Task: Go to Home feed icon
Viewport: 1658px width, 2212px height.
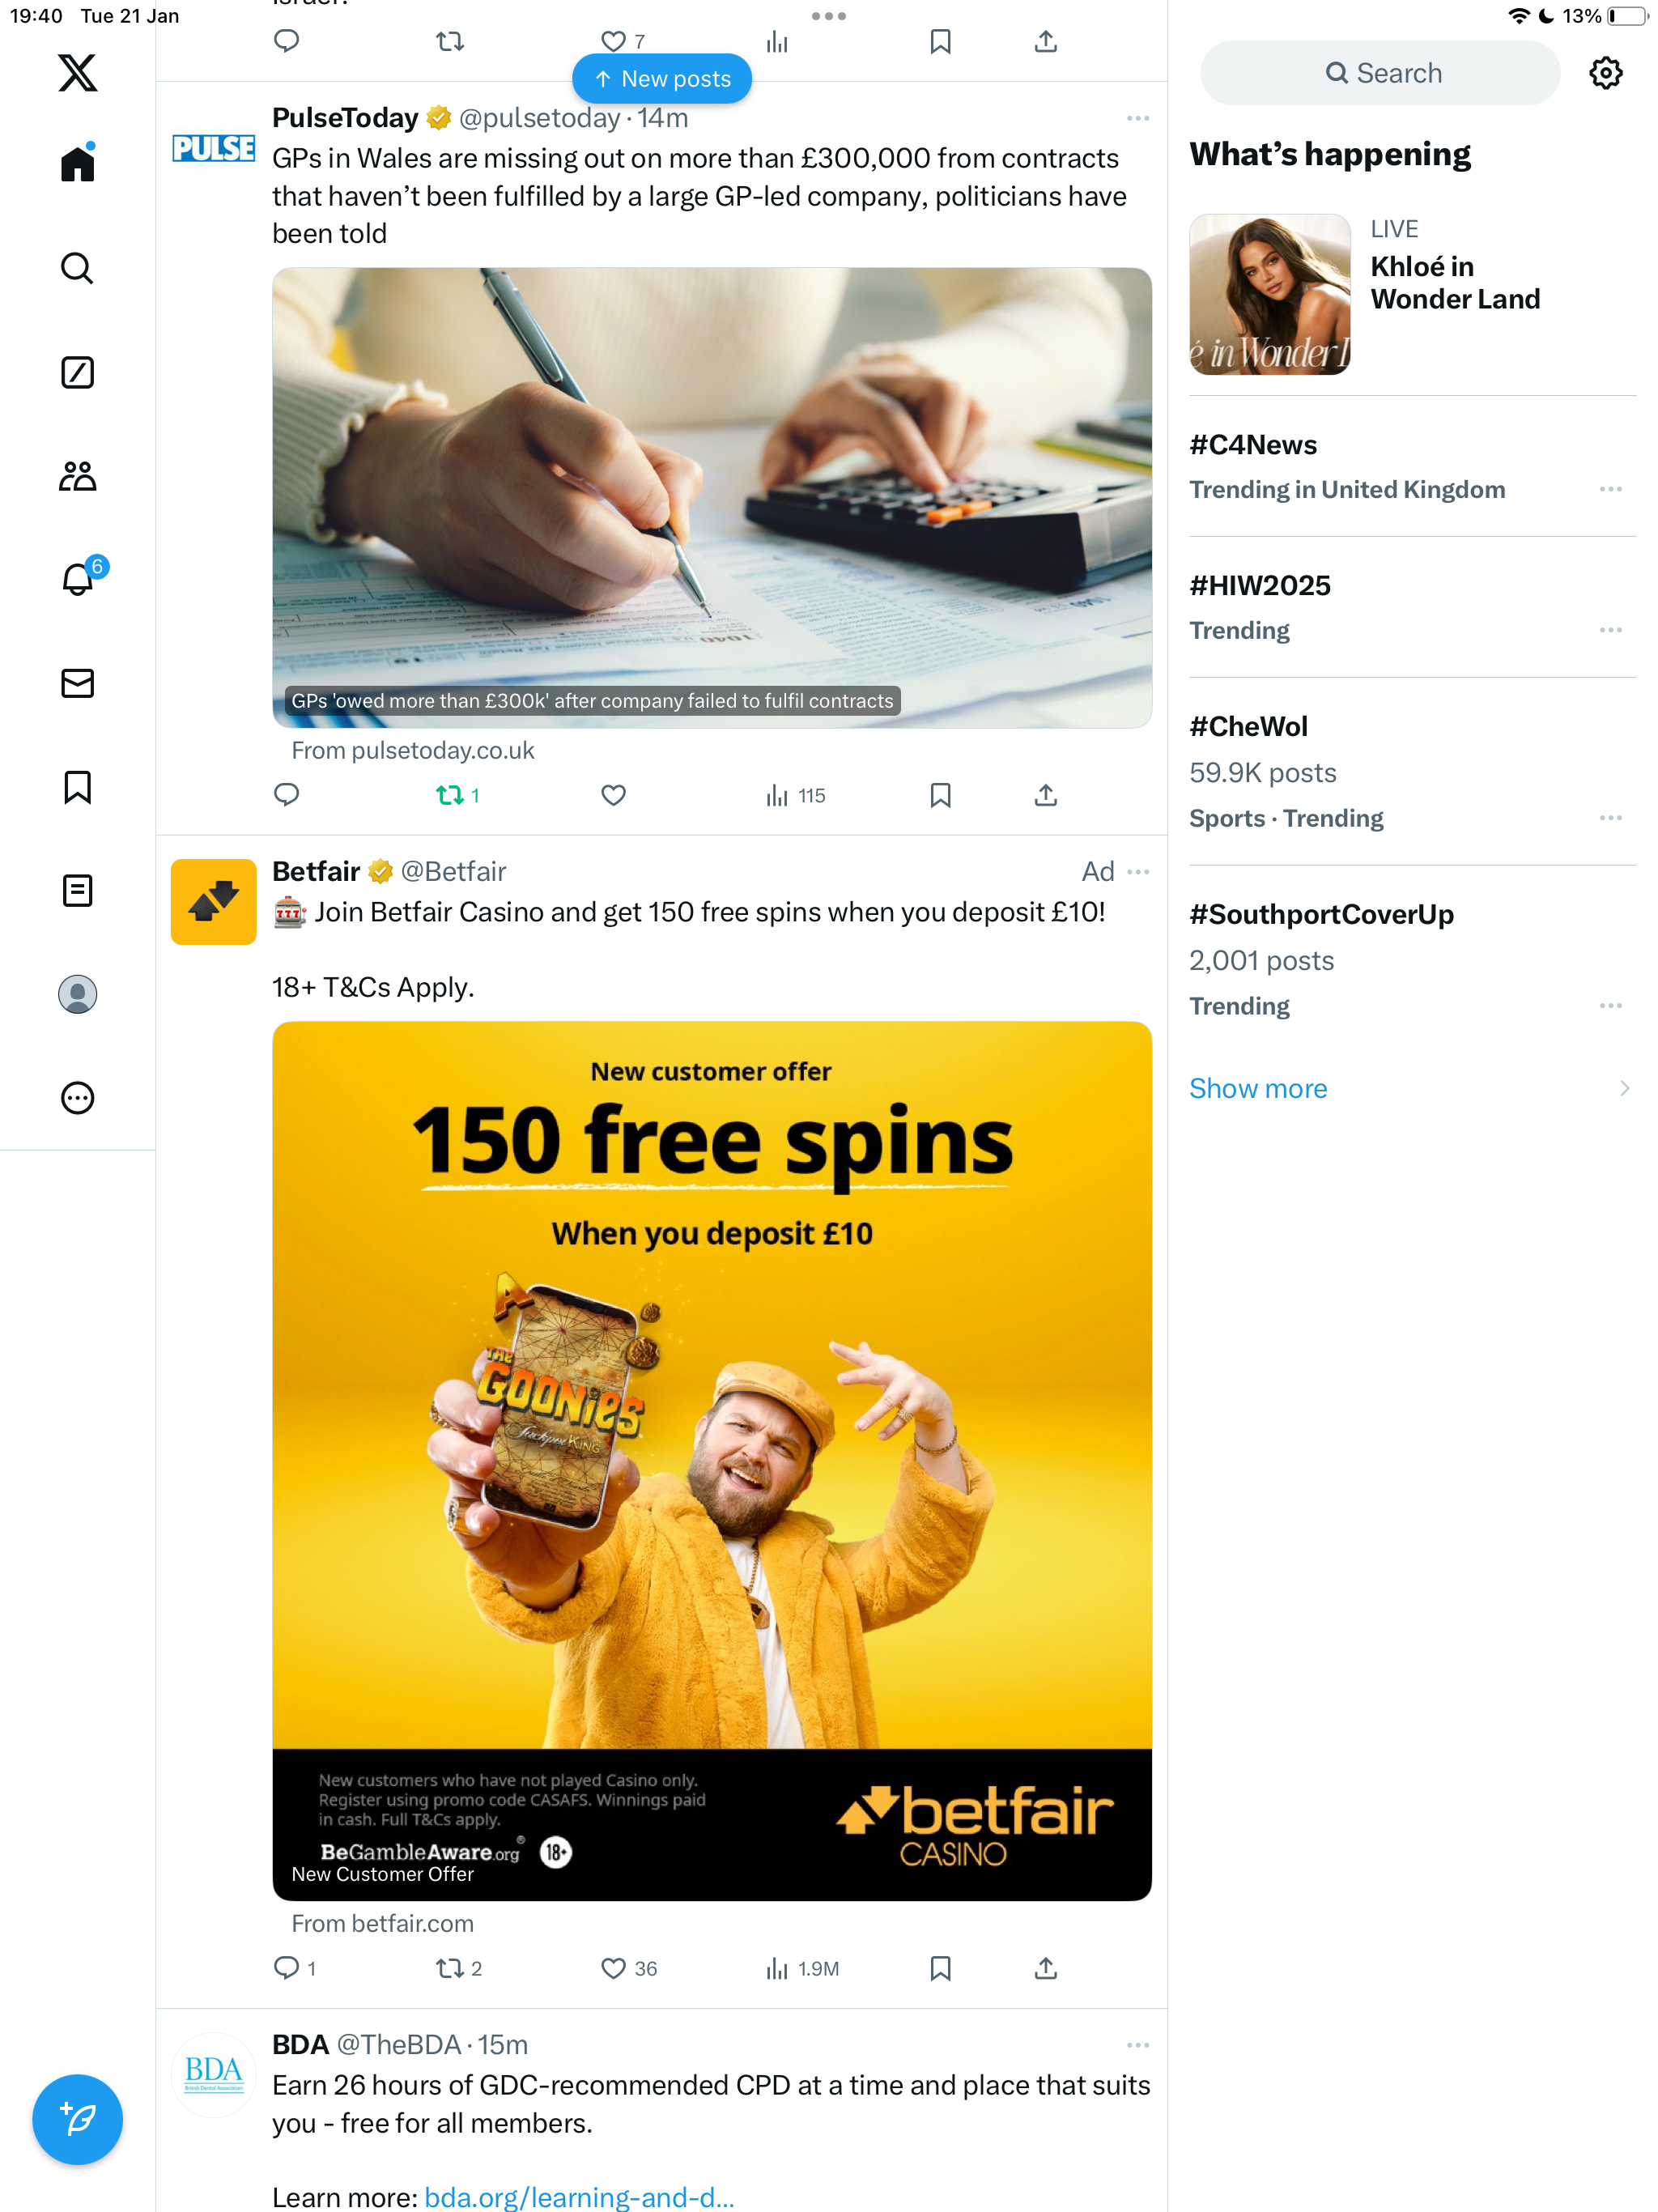Action: point(77,163)
